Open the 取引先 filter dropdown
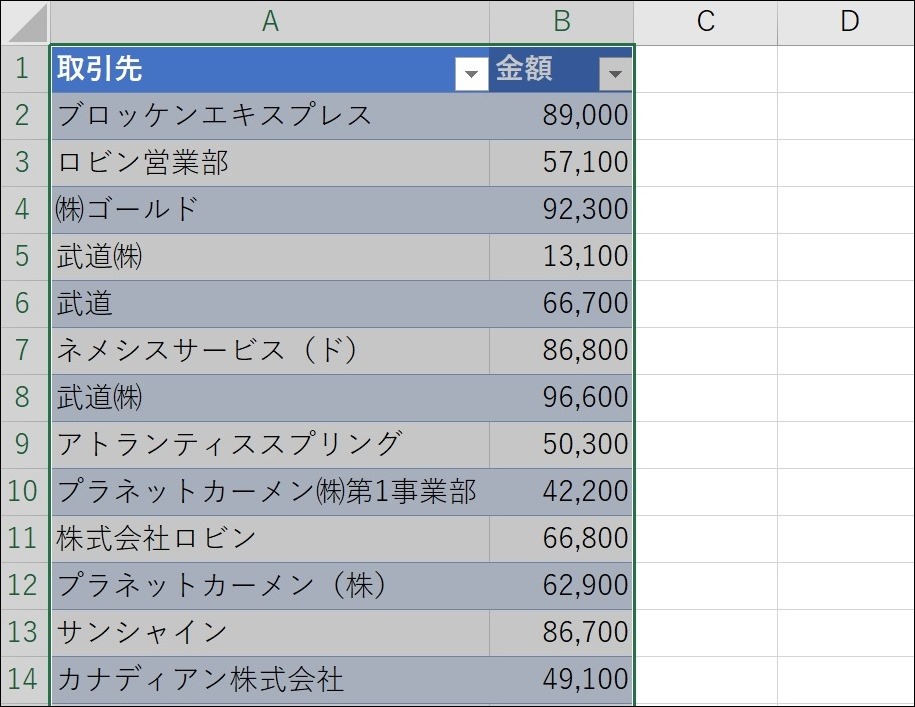Image resolution: width=915 pixels, height=707 pixels. [x=472, y=74]
